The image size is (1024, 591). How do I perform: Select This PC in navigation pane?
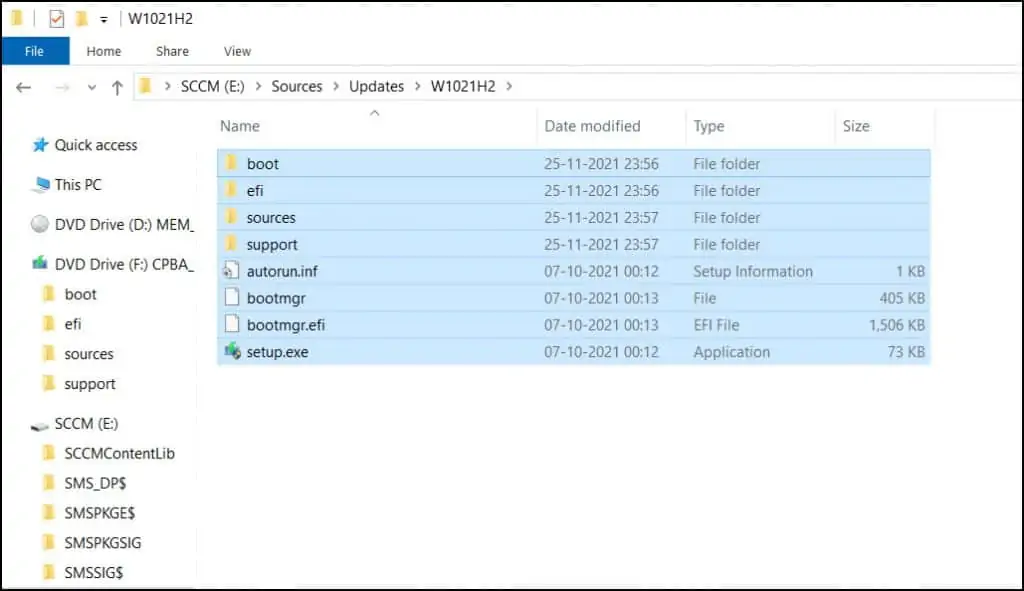click(78, 185)
